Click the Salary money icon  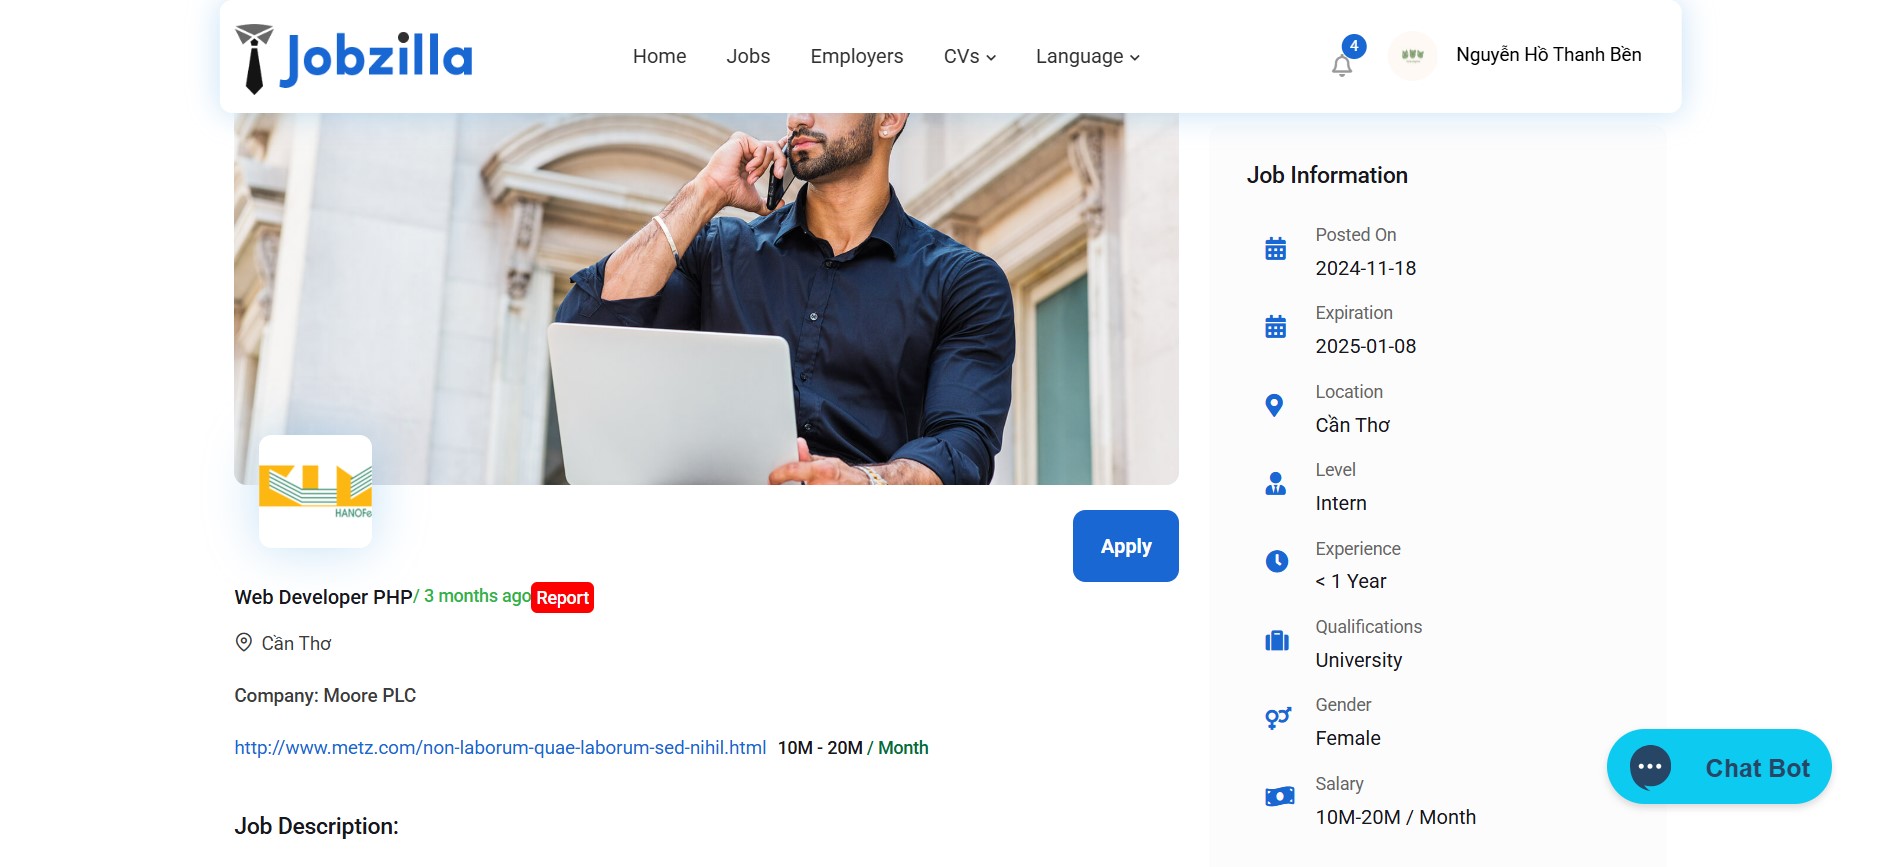tap(1280, 797)
